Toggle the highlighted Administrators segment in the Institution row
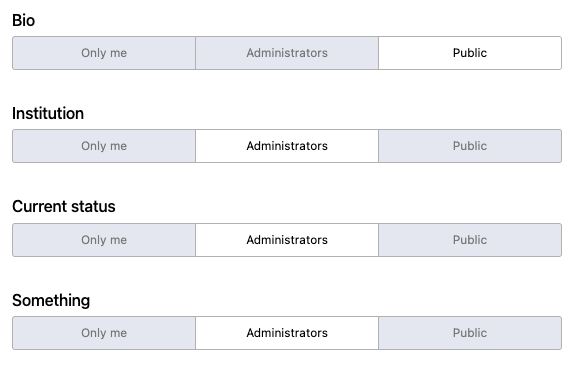 click(287, 146)
